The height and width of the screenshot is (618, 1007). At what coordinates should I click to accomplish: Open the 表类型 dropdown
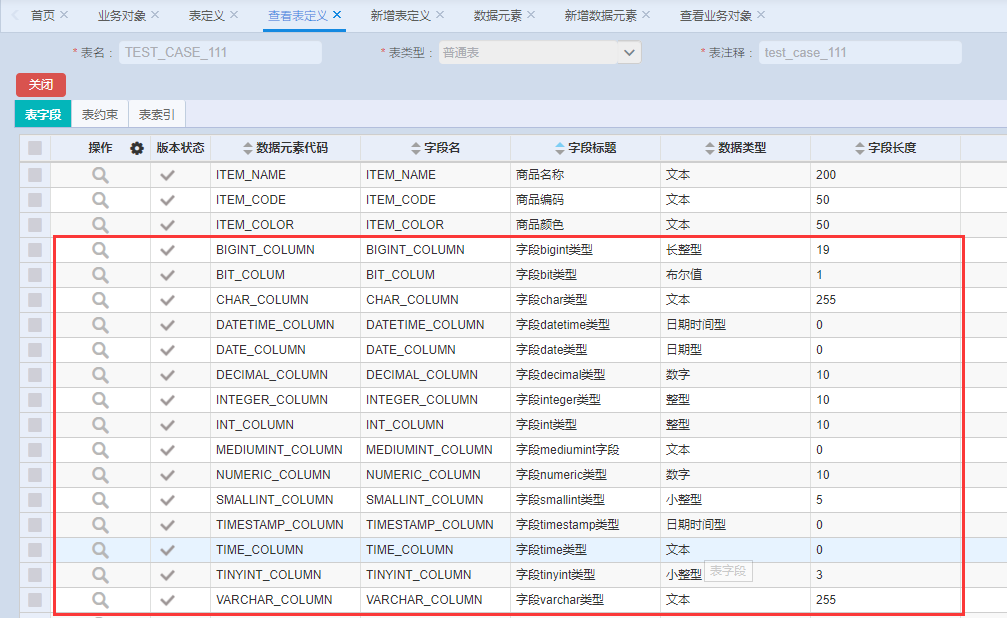pyautogui.click(x=628, y=52)
